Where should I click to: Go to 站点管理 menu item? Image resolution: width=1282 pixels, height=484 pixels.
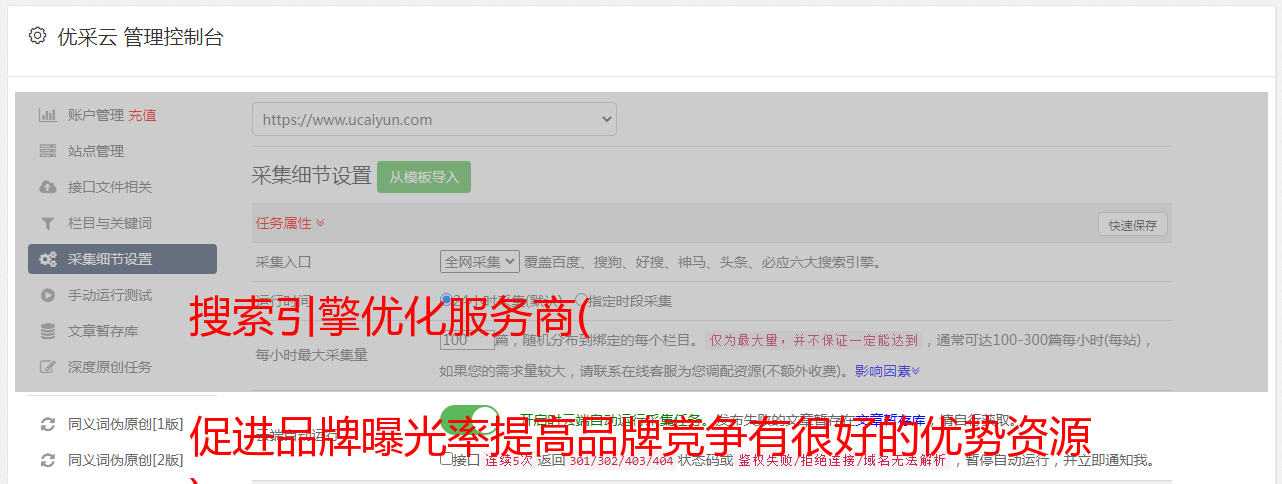[96, 151]
